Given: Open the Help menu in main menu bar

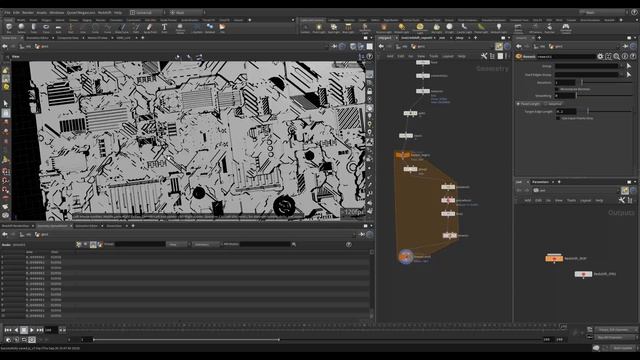Looking at the screenshot, I should tap(118, 13).
